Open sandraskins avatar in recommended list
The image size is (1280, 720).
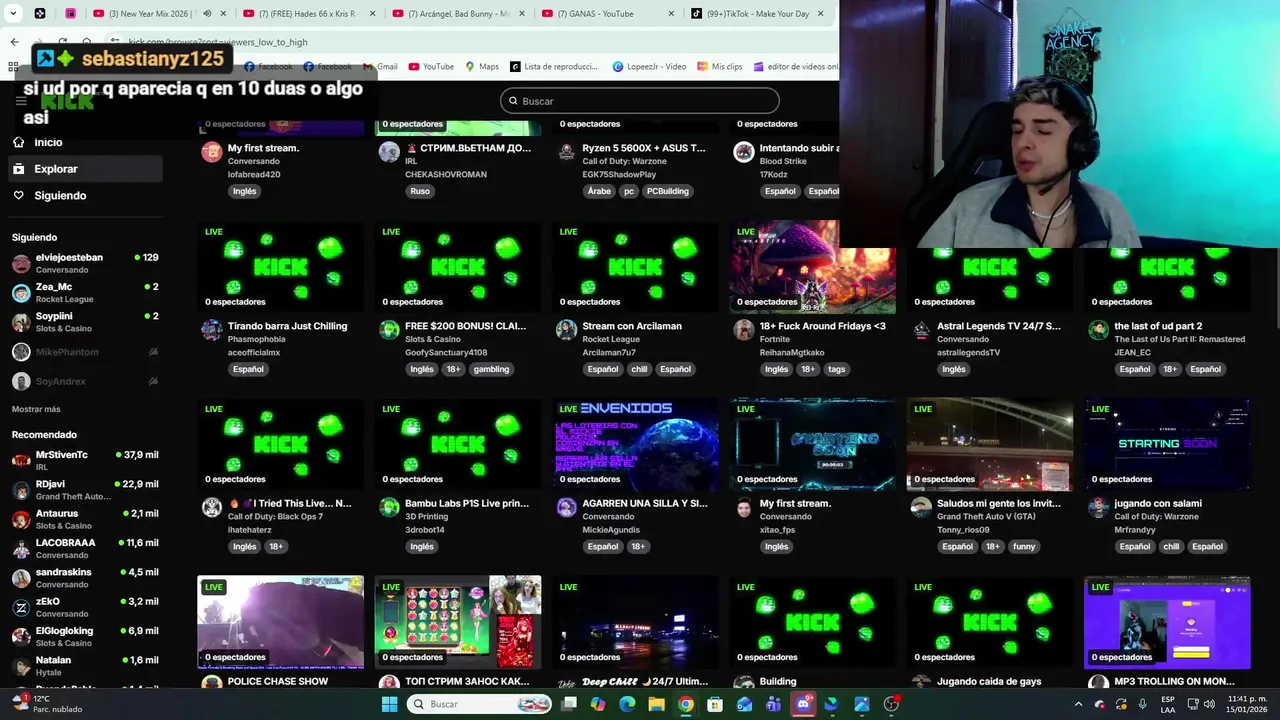tap(21, 578)
